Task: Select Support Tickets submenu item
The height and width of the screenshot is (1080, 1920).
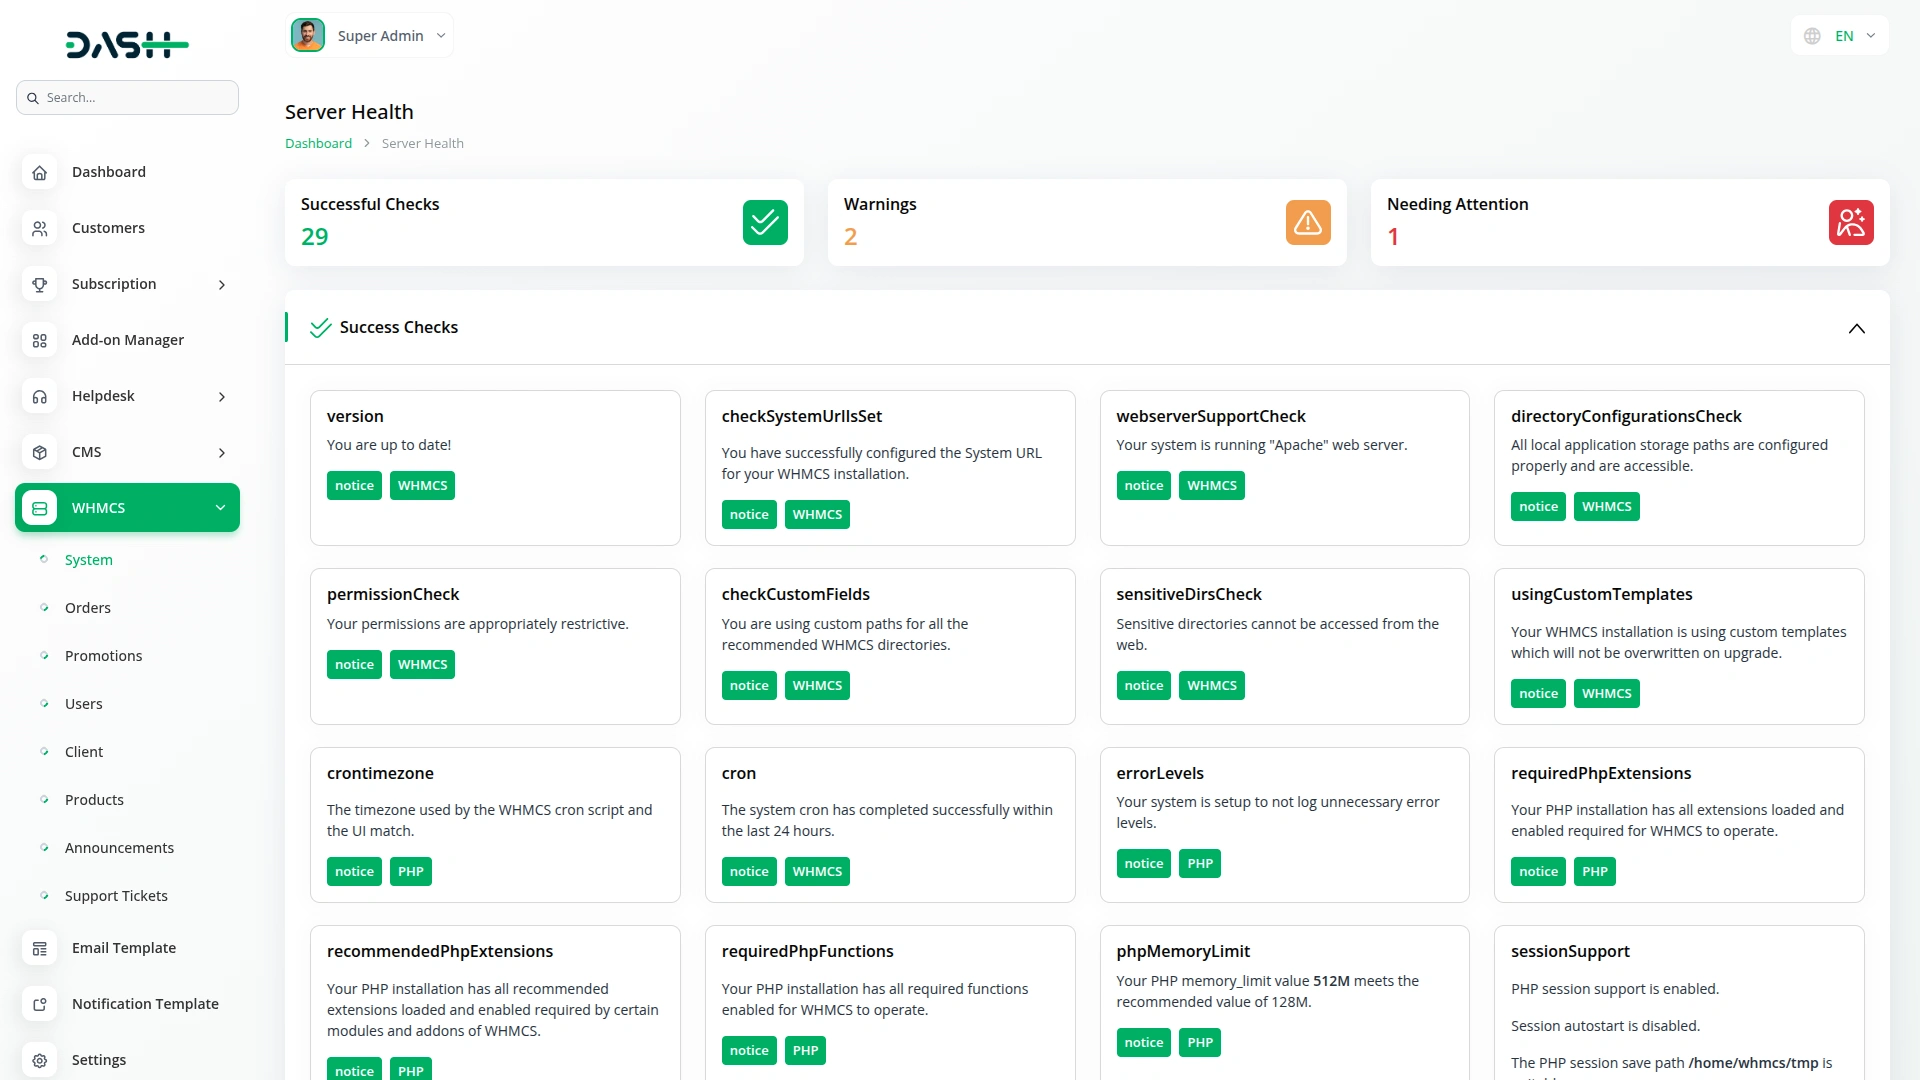Action: pos(116,896)
